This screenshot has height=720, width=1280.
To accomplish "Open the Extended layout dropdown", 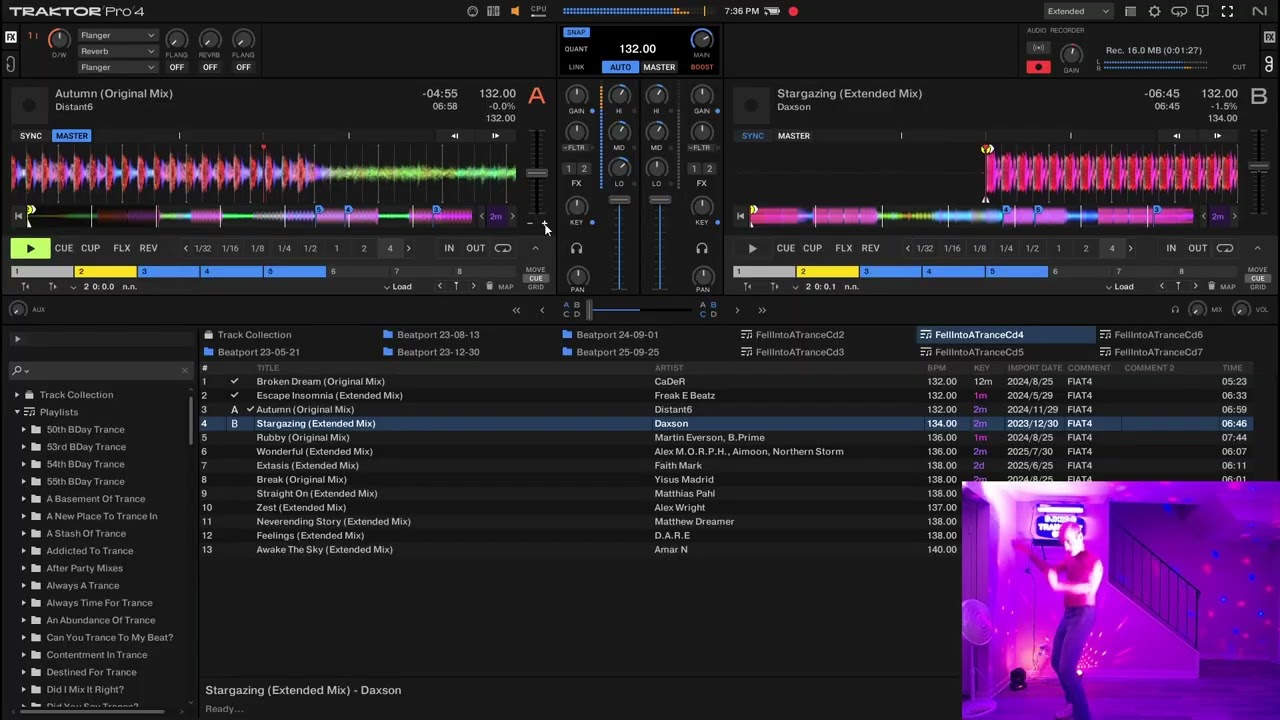I will pyautogui.click(x=1078, y=11).
